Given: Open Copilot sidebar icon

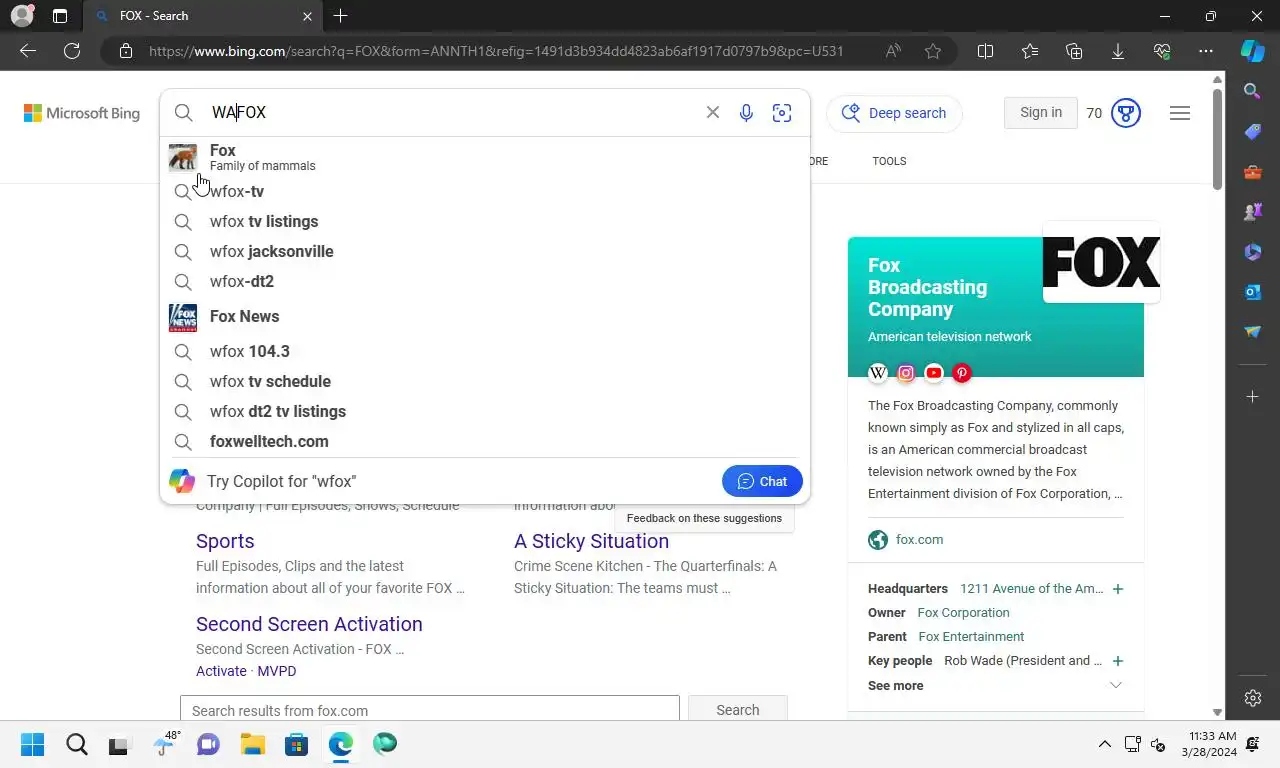Looking at the screenshot, I should [x=1253, y=51].
